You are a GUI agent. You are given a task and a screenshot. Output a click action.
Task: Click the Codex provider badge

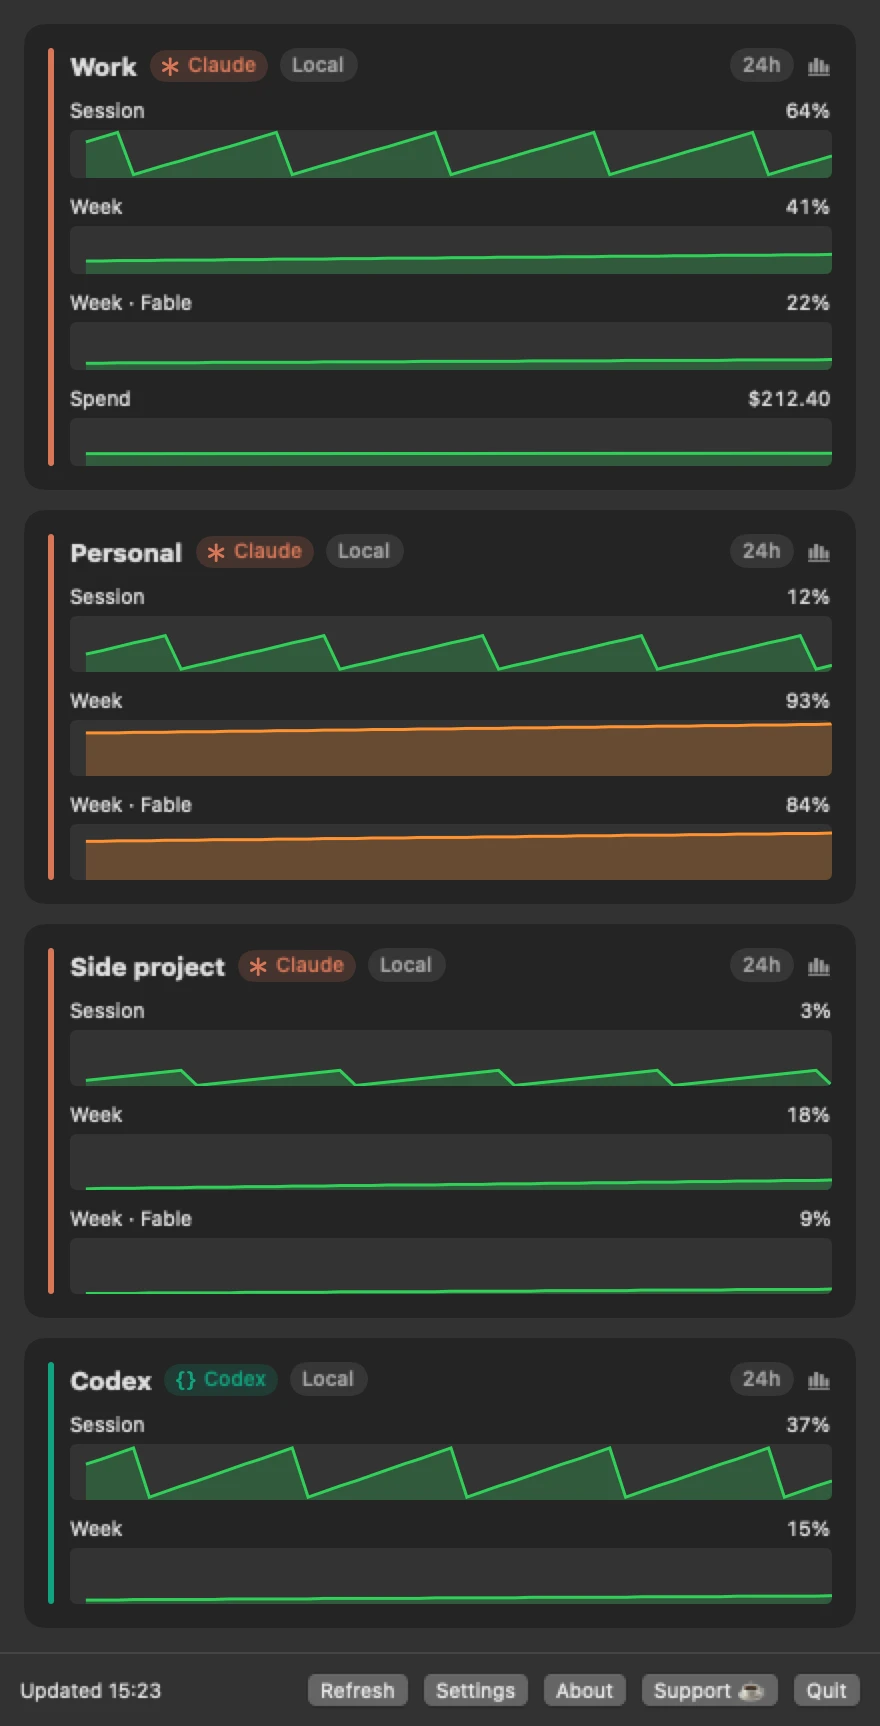(221, 1379)
